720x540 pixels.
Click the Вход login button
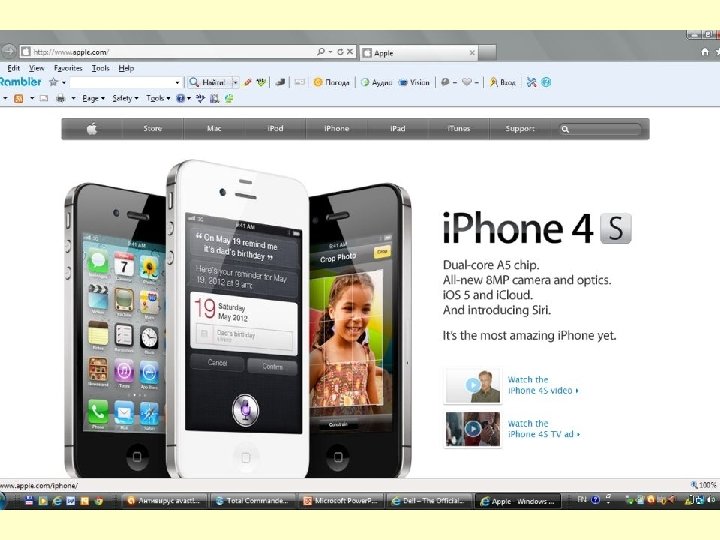point(502,82)
